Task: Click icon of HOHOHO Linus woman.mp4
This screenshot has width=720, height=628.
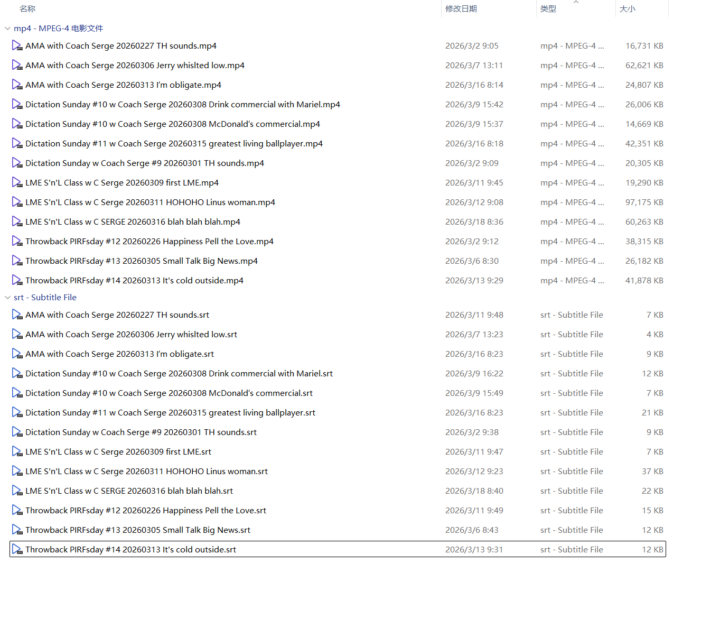Action: coord(17,202)
